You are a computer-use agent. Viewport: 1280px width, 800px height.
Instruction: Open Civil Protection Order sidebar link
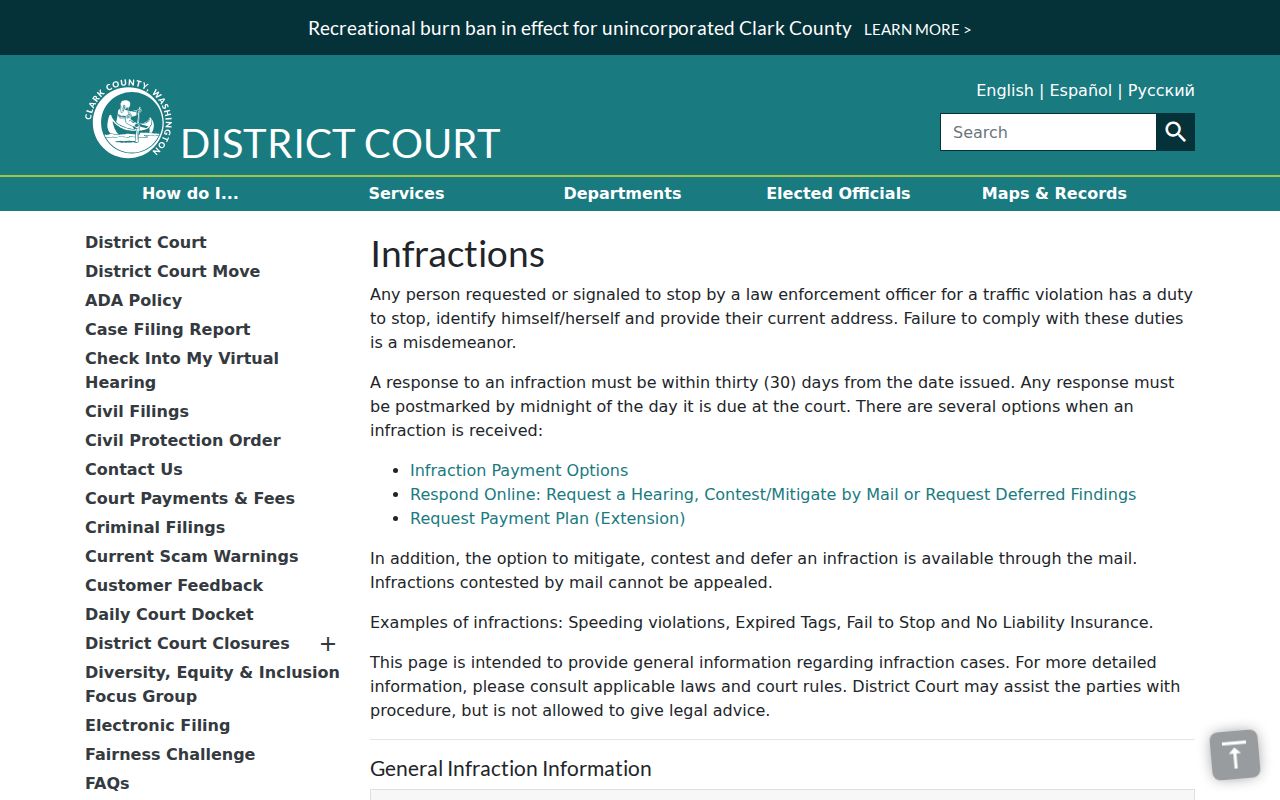coord(183,440)
